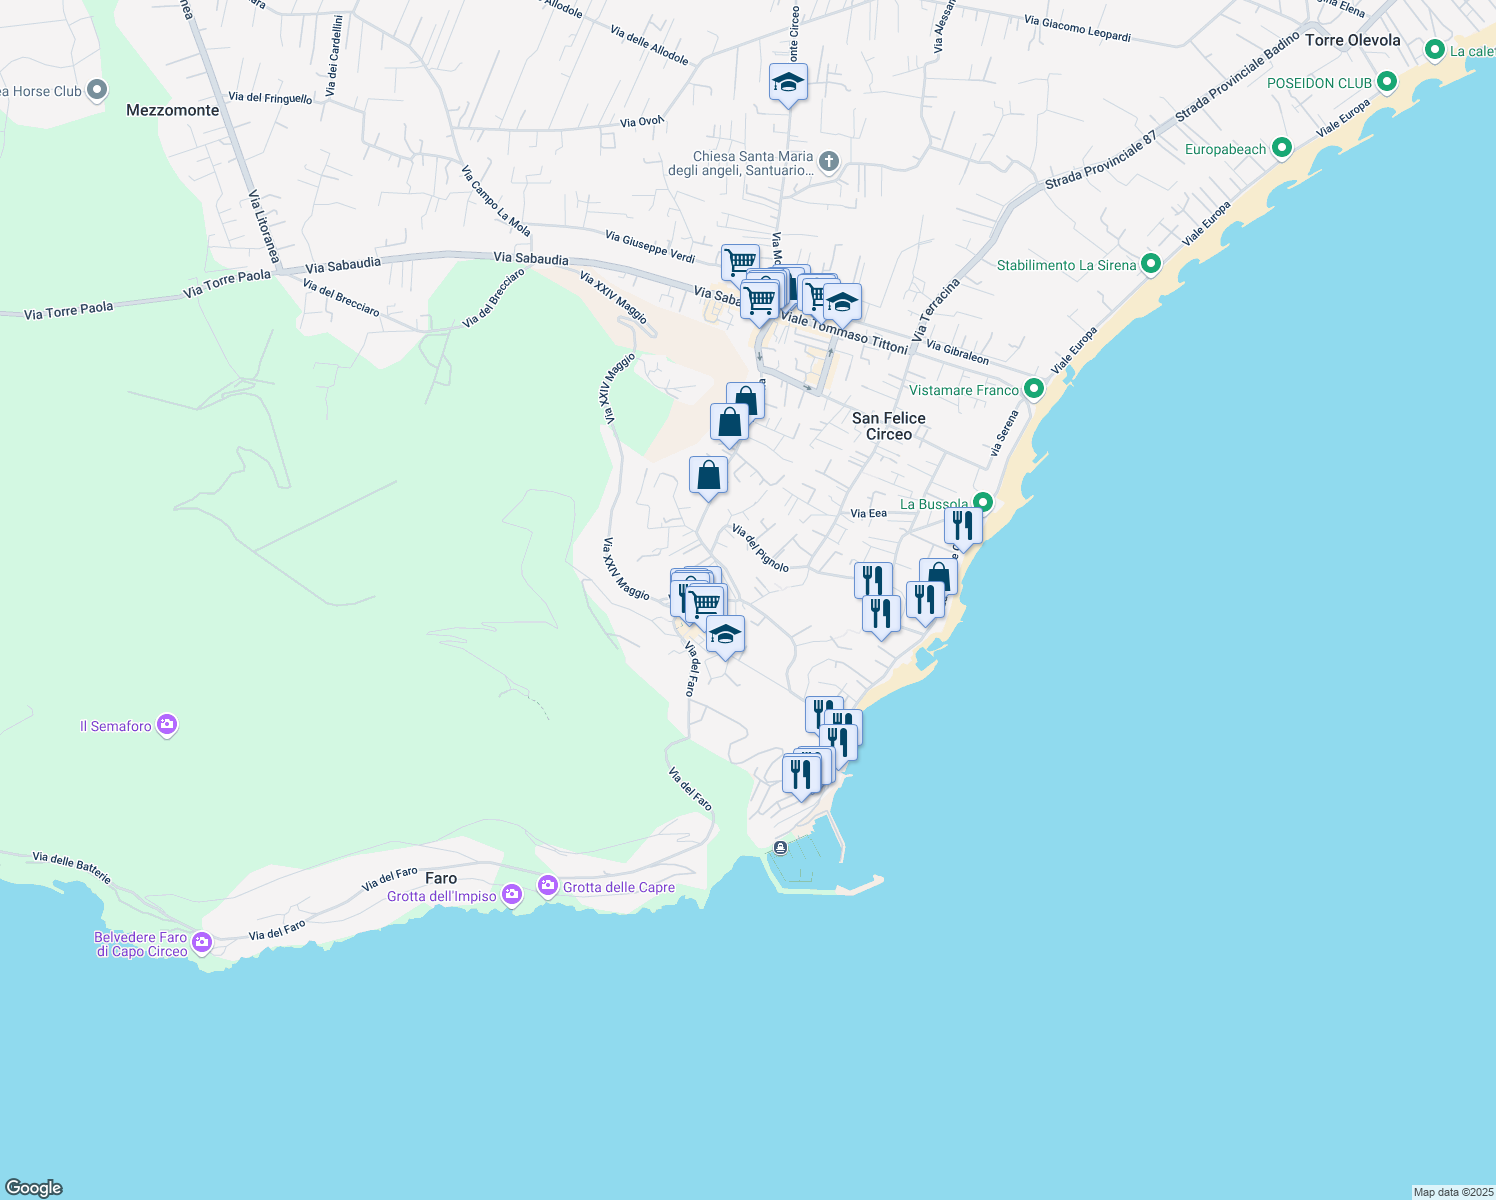Open the Grotta delle Capre camera pin
Image resolution: width=1496 pixels, height=1200 pixels.
click(547, 886)
